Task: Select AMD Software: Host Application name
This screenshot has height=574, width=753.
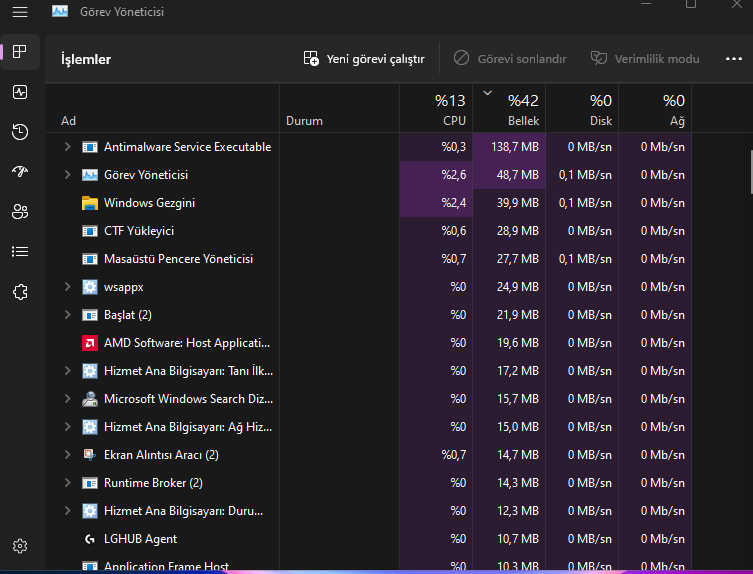Action: coord(187,343)
